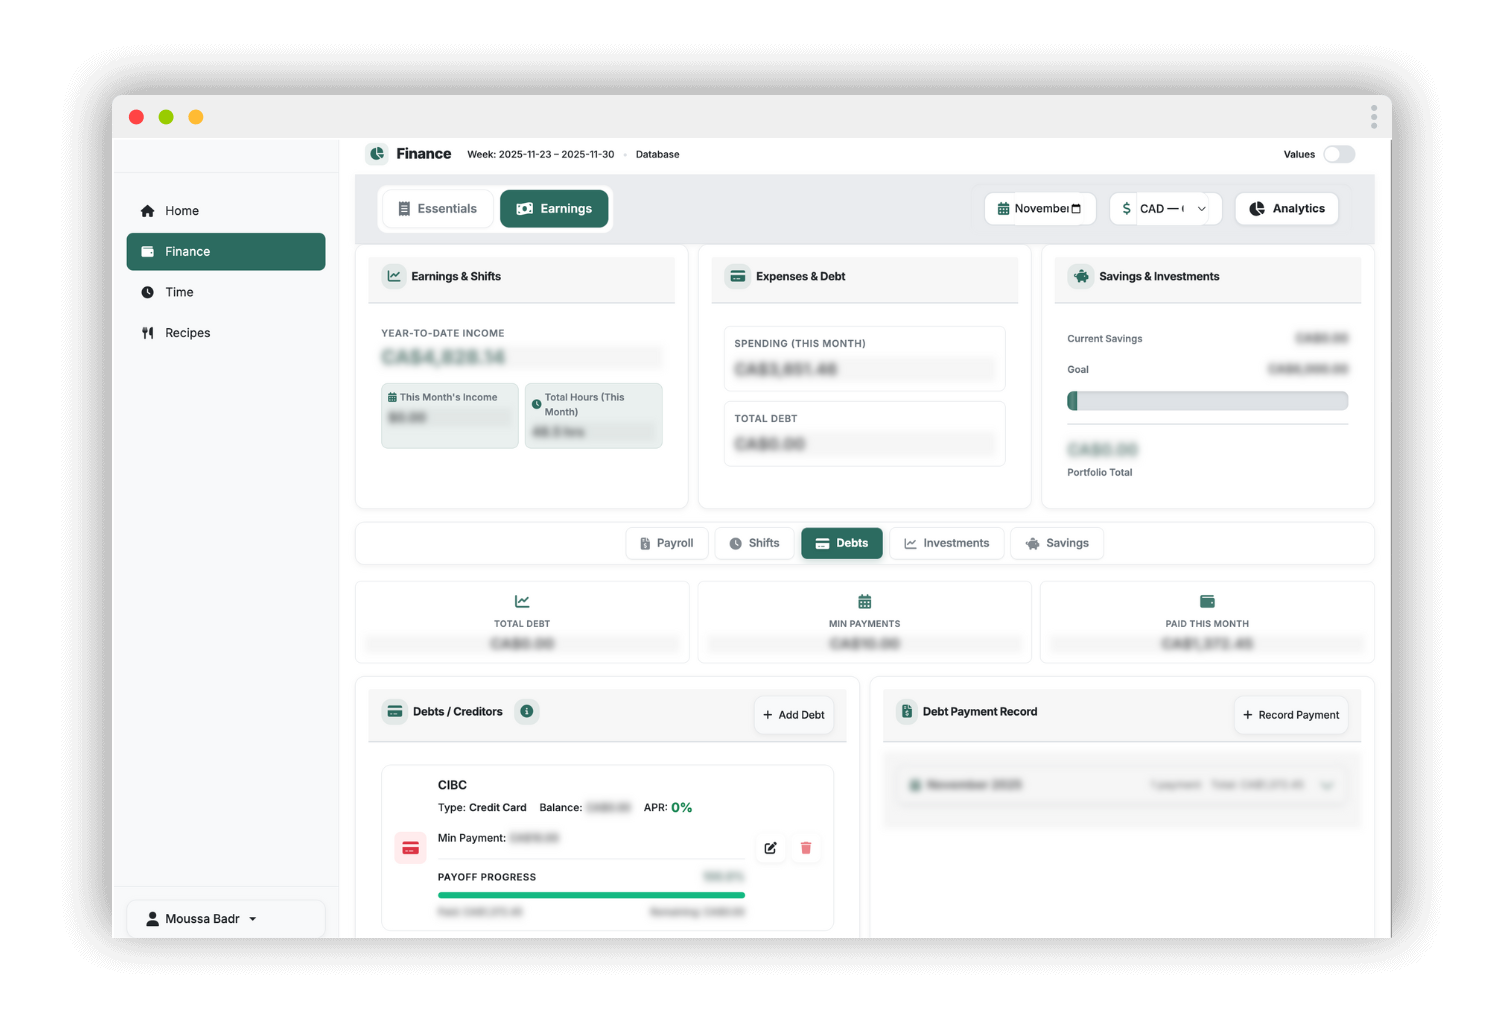
Task: Click the piggy bank icon on Savings & Investments
Action: tap(1081, 276)
